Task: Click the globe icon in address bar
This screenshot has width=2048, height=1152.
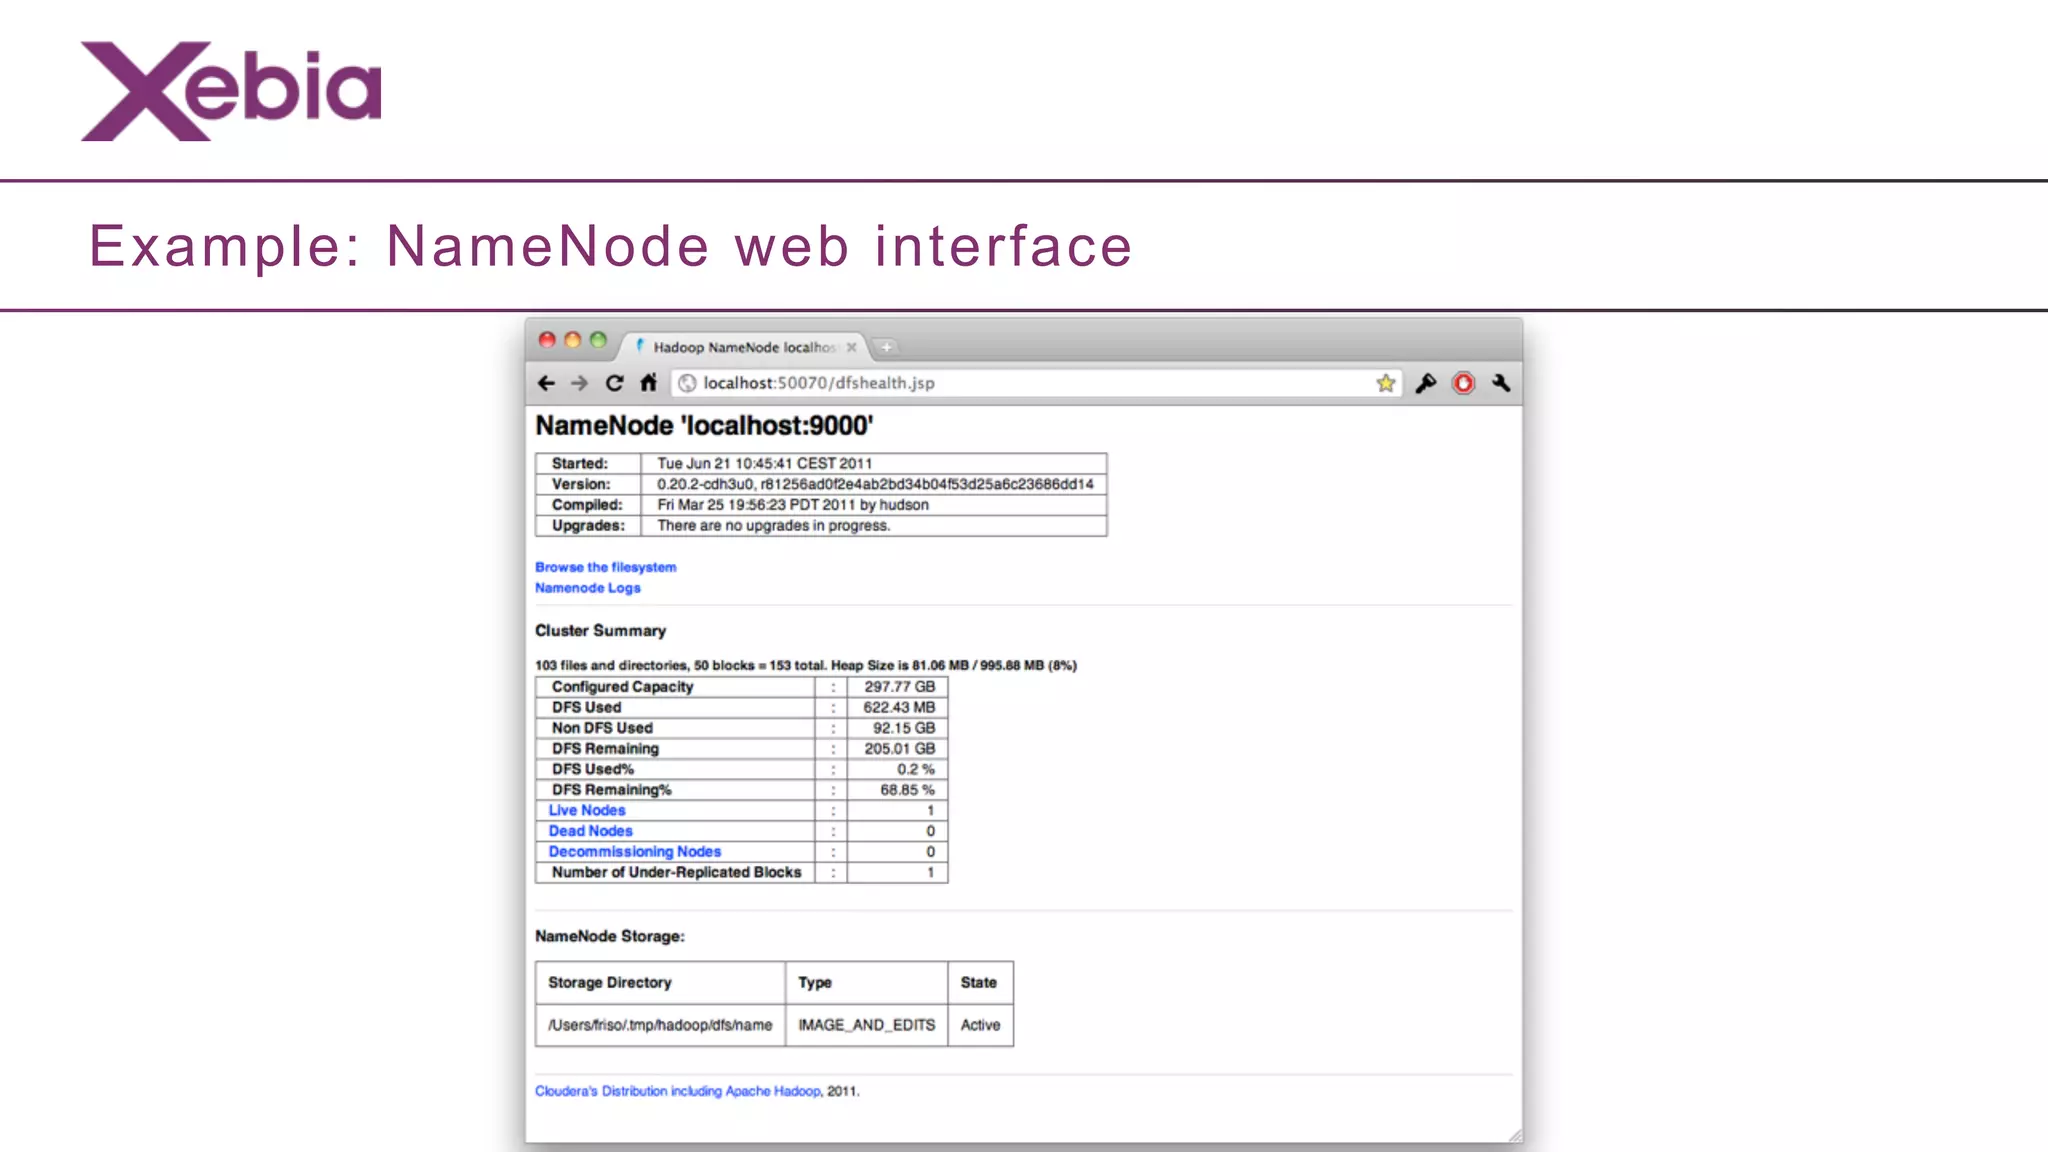Action: tap(687, 383)
